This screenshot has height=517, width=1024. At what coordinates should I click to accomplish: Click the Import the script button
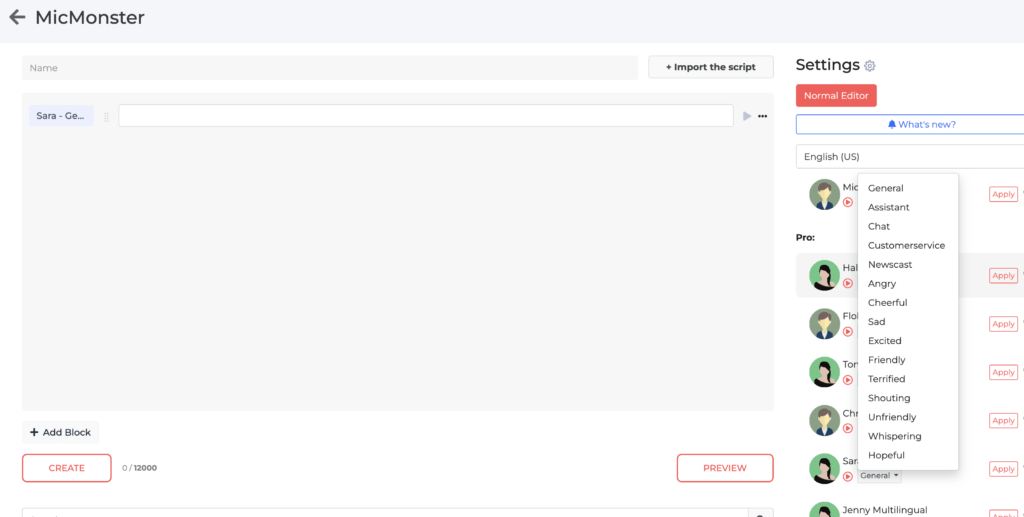(711, 67)
